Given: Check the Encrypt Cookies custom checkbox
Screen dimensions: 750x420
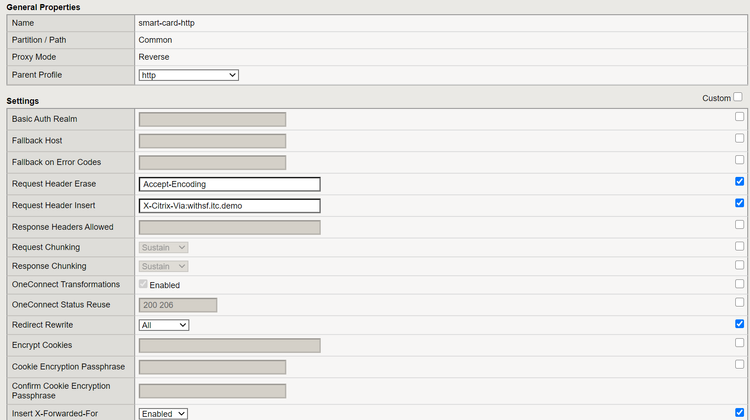Looking at the screenshot, I should coord(739,344).
